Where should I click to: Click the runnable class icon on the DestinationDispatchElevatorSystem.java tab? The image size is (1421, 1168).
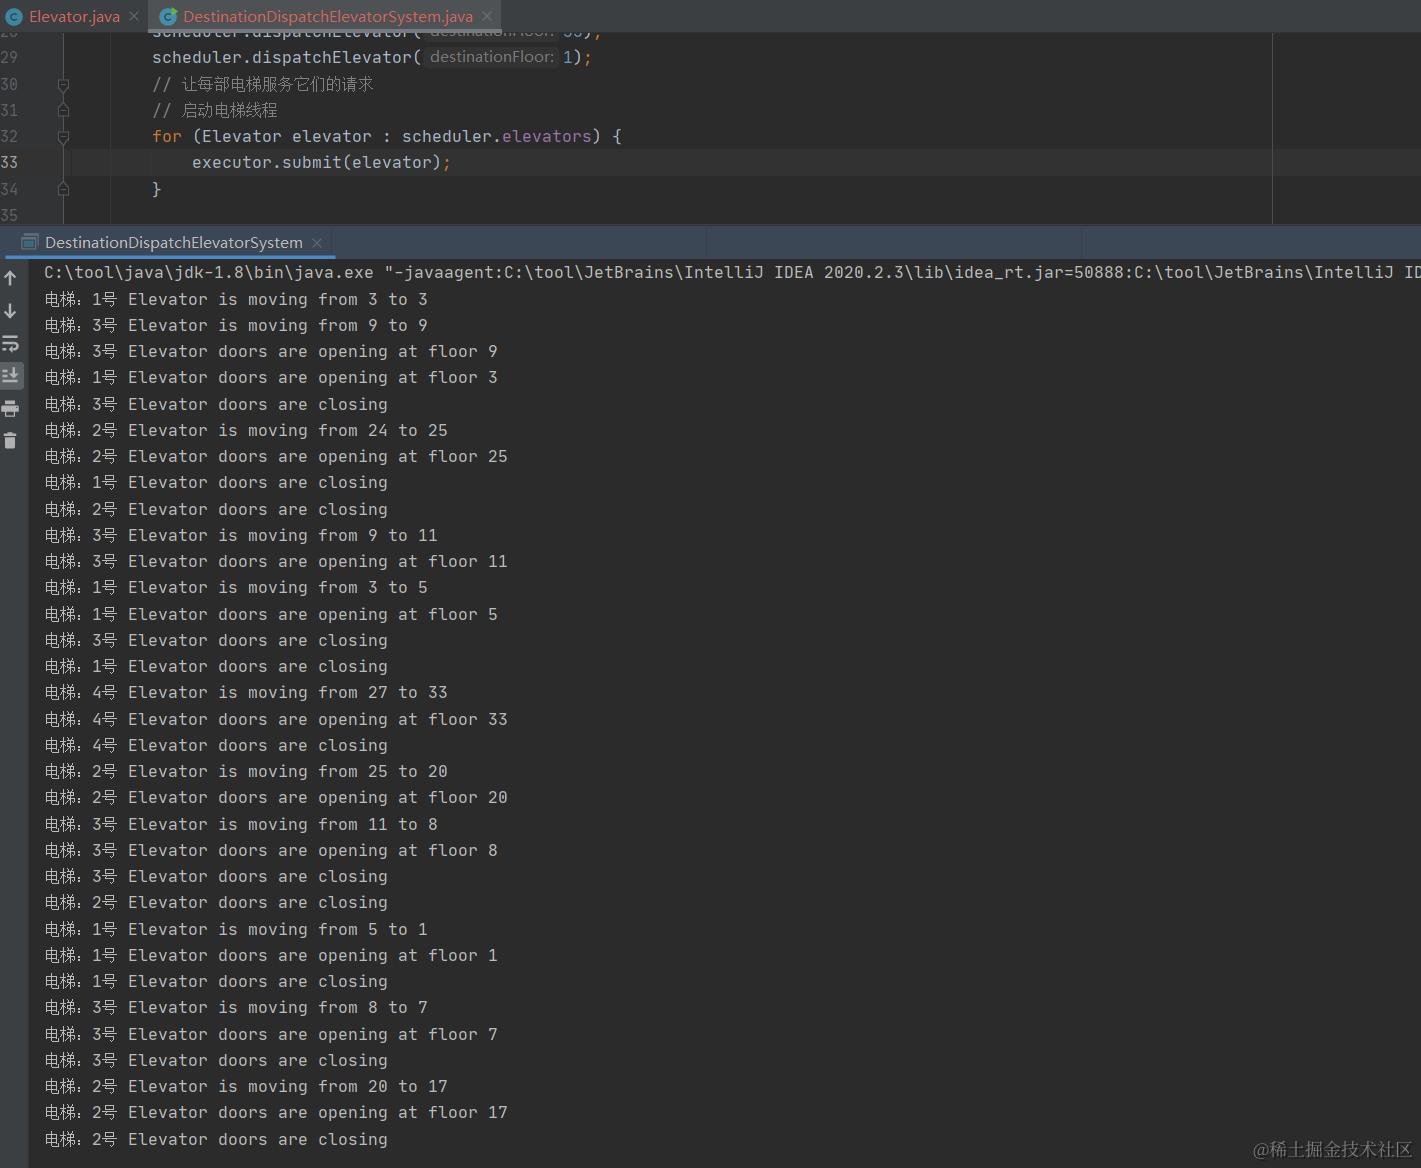click(168, 16)
